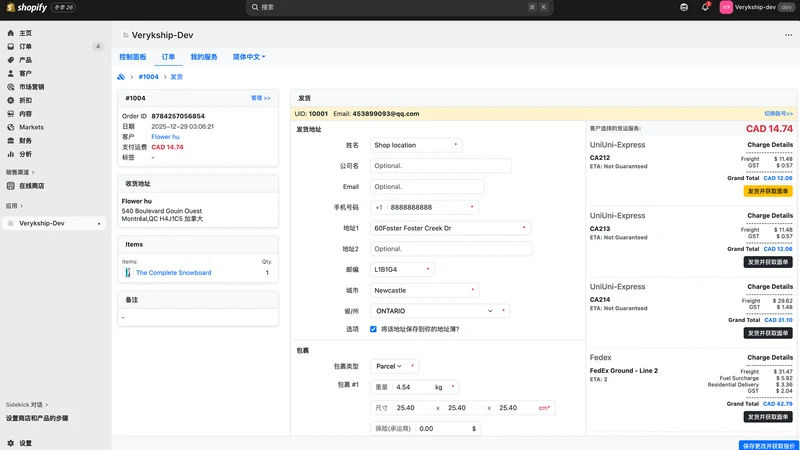Expand the 销售渠道 sales channels section
Screen dimensions: 800x450
tap(20, 172)
